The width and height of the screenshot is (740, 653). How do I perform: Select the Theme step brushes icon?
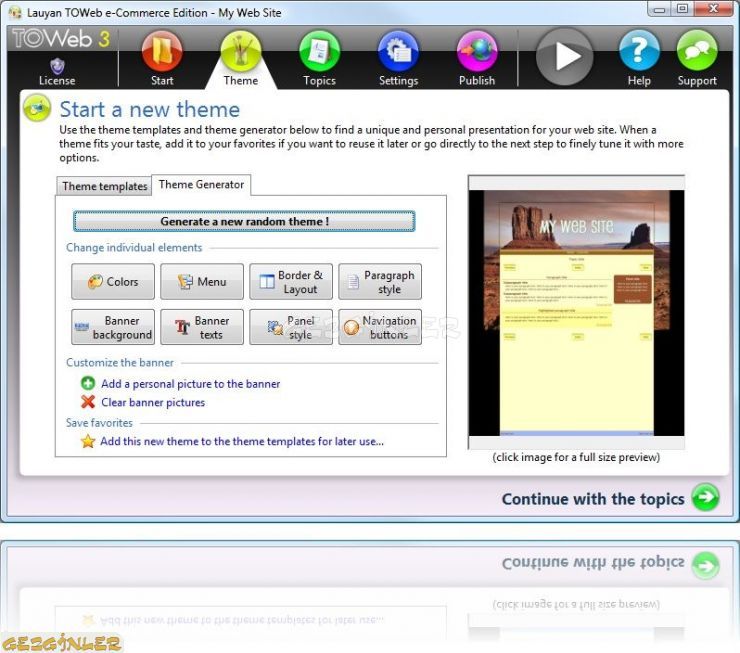pyautogui.click(x=241, y=51)
